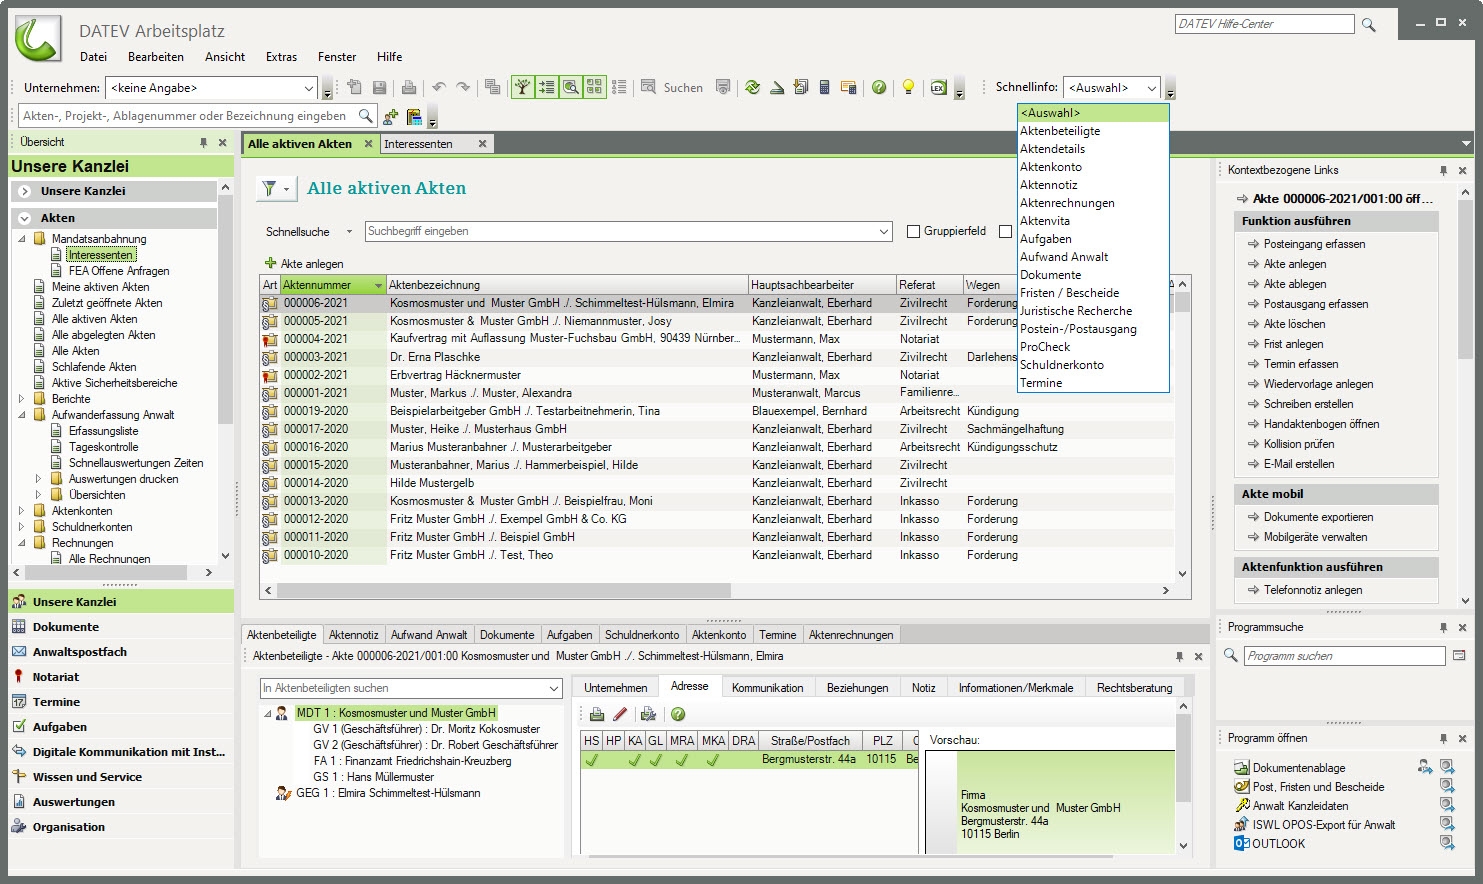Click Kollision prüfen in Funktion ausführen
Viewport: 1483px width, 884px height.
1298,444
